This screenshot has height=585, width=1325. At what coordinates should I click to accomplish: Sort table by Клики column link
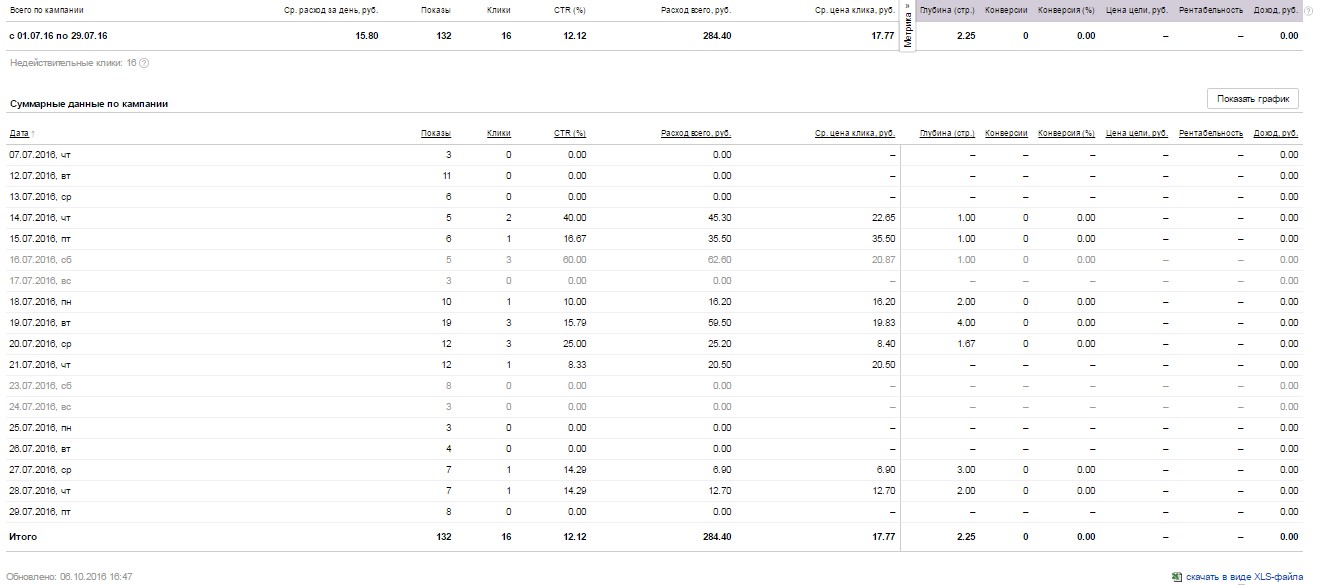click(499, 133)
